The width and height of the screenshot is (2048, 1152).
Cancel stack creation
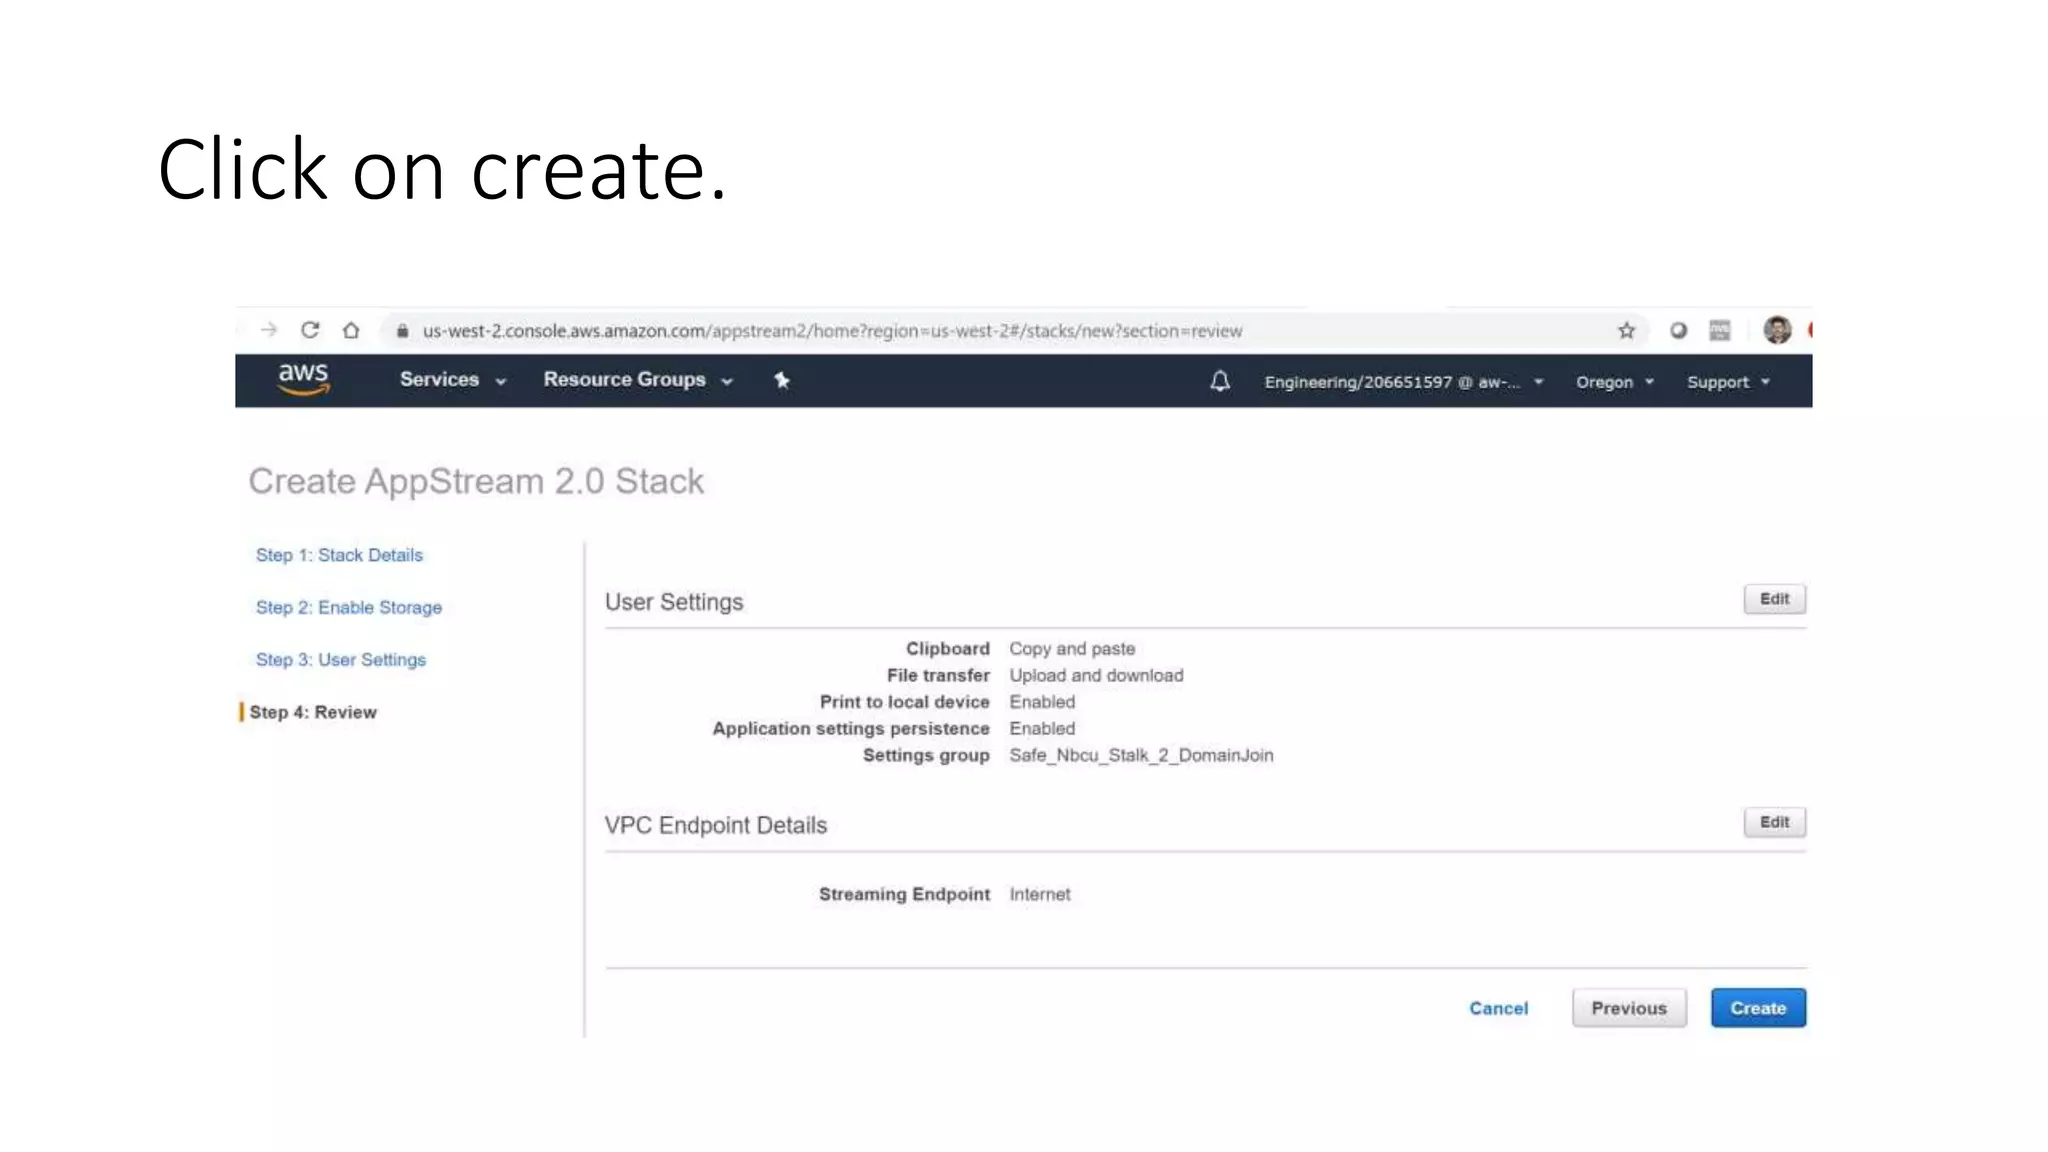coord(1498,1008)
